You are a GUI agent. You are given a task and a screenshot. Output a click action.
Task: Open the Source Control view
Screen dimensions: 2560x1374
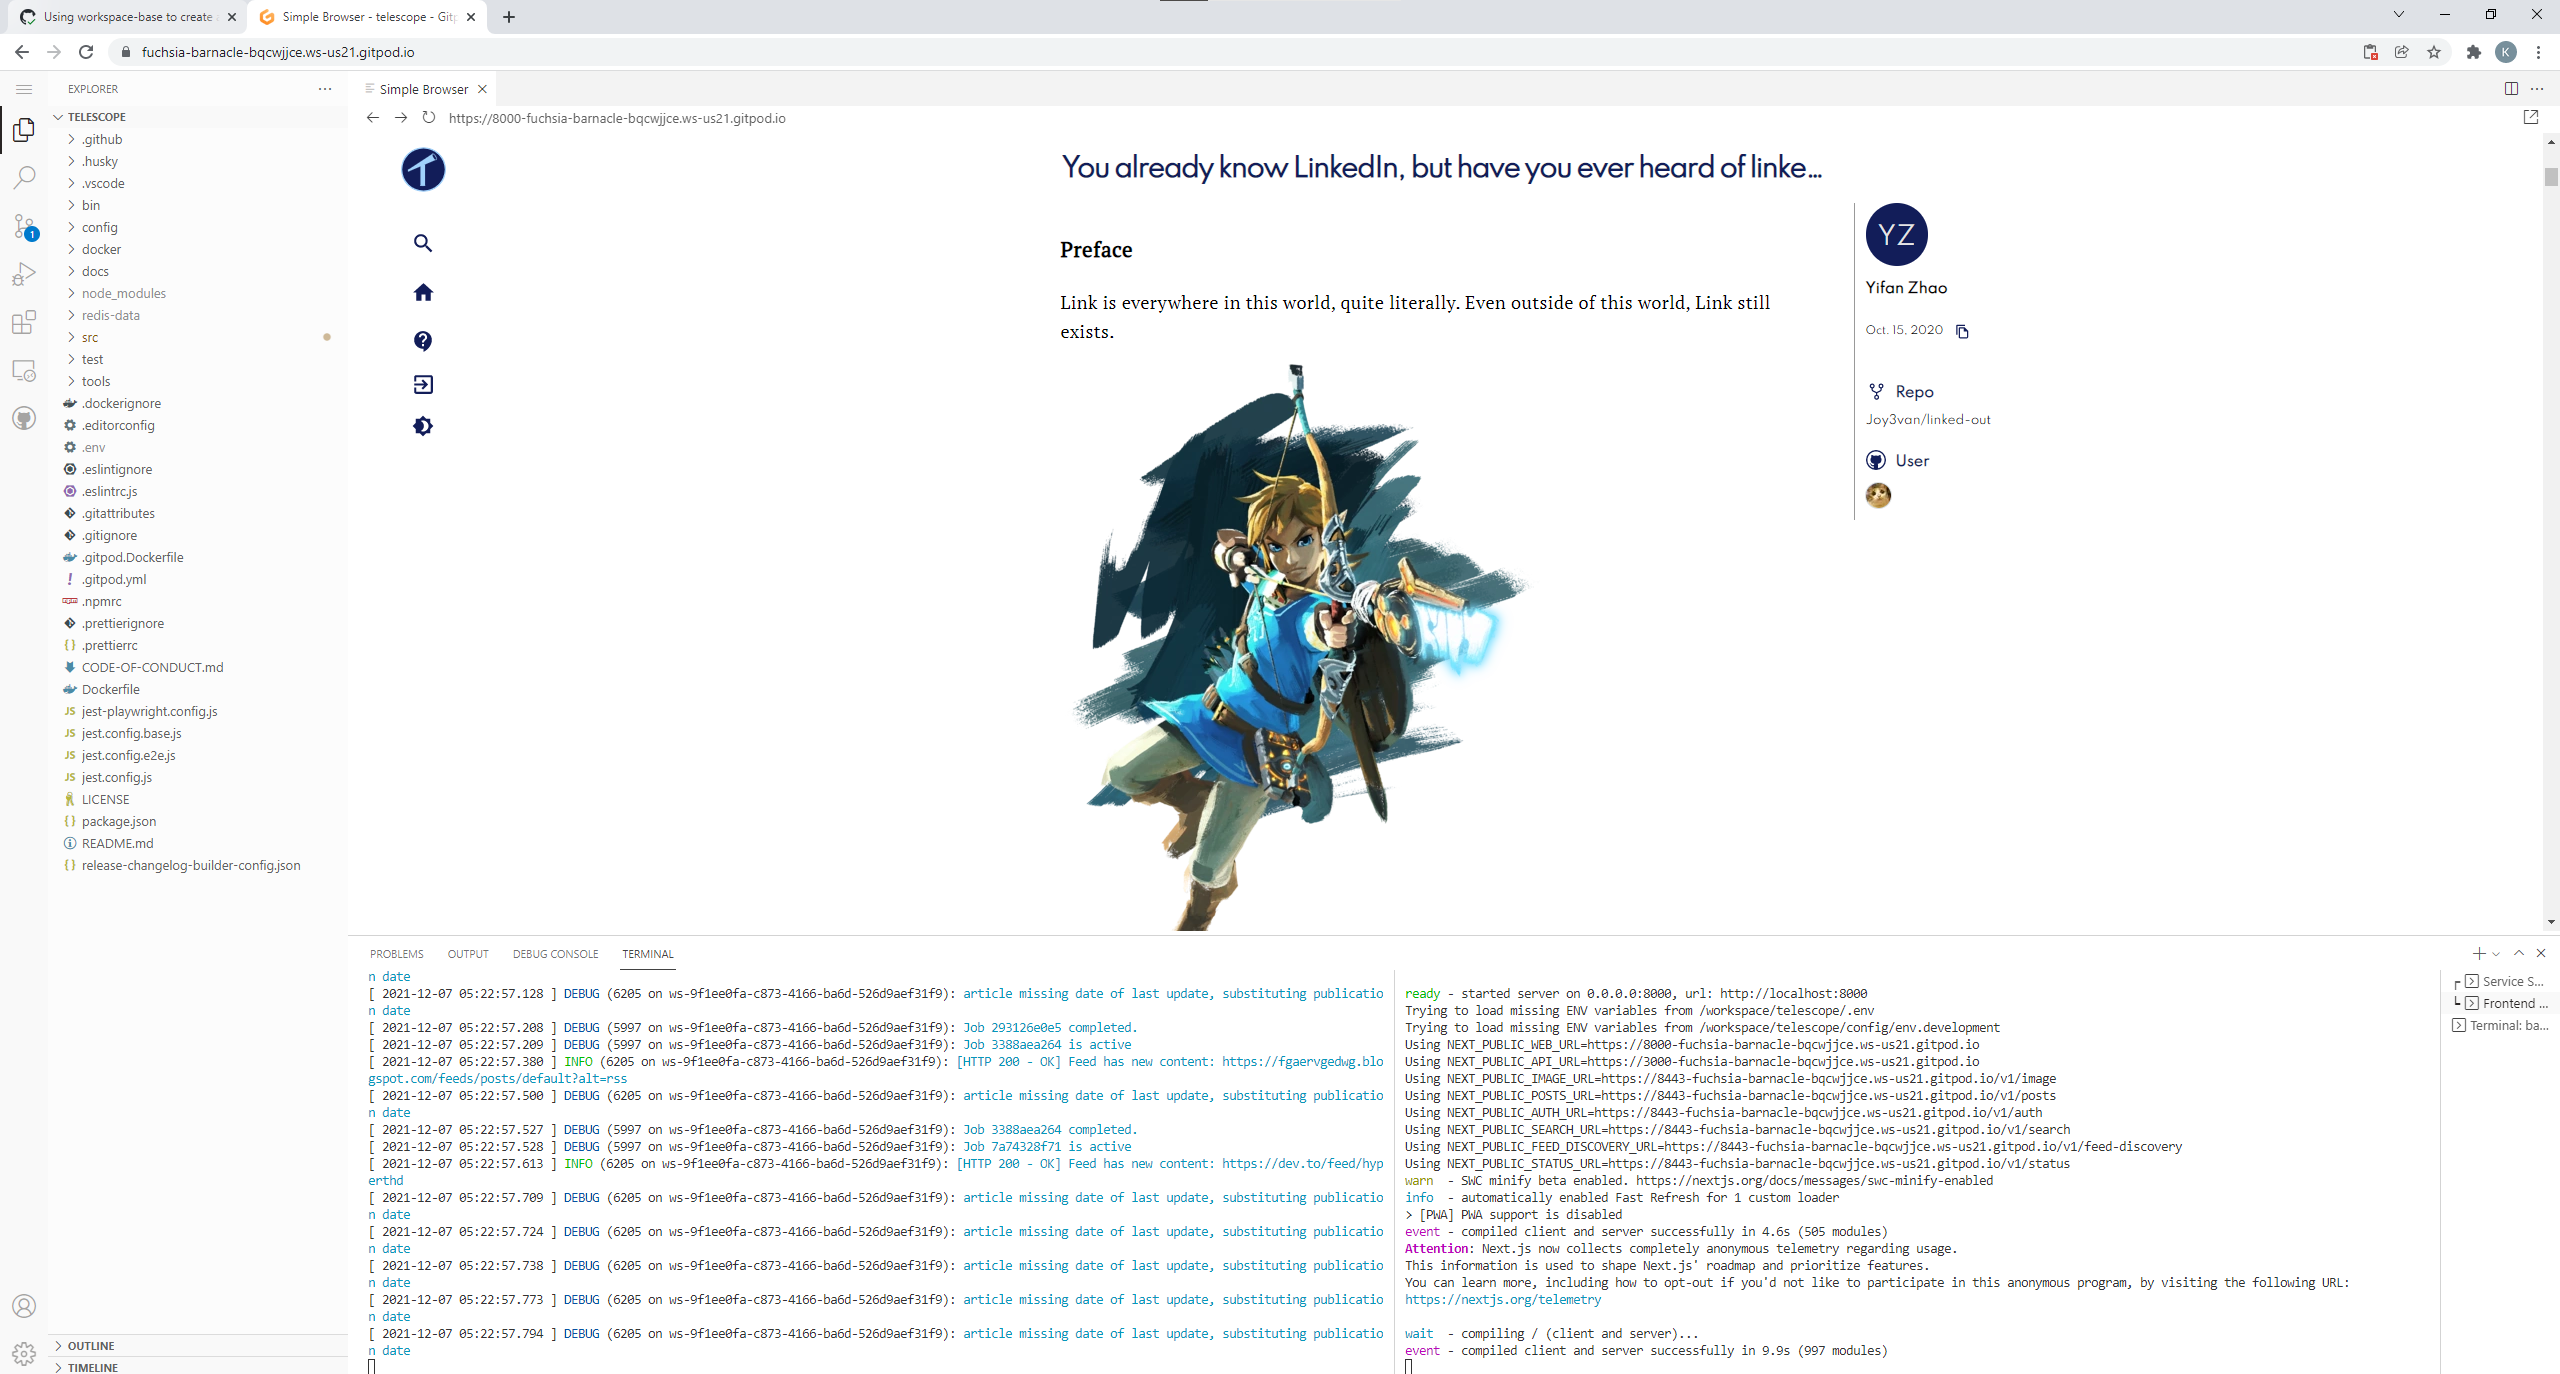coord(24,226)
